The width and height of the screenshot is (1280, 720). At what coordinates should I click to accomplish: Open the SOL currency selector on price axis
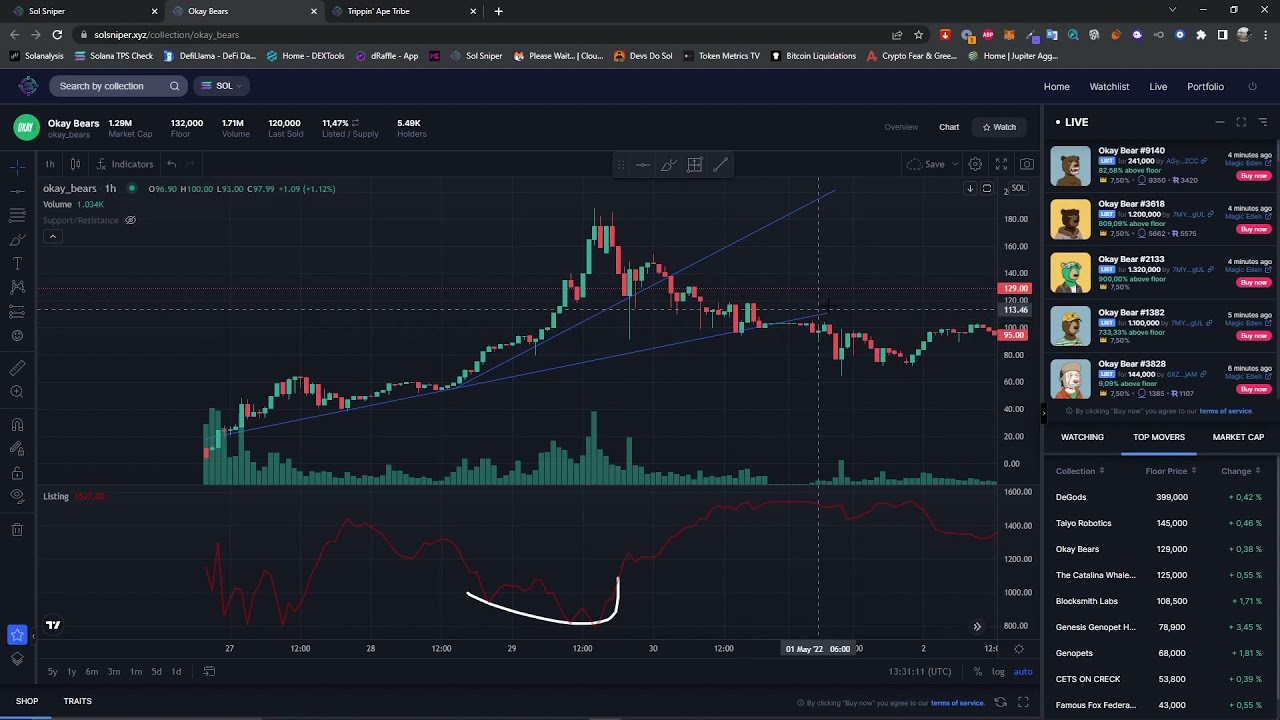pyautogui.click(x=1017, y=188)
